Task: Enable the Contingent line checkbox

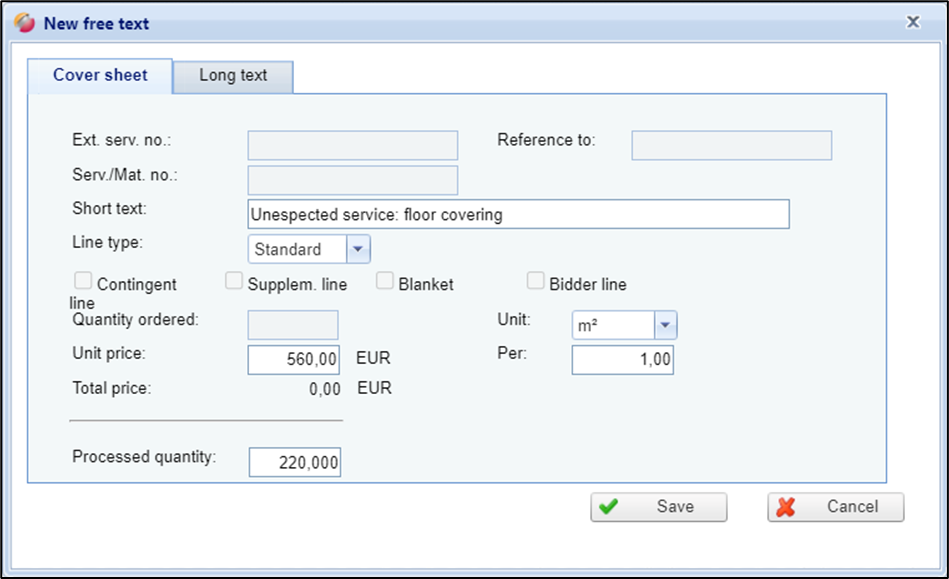Action: coord(83,282)
